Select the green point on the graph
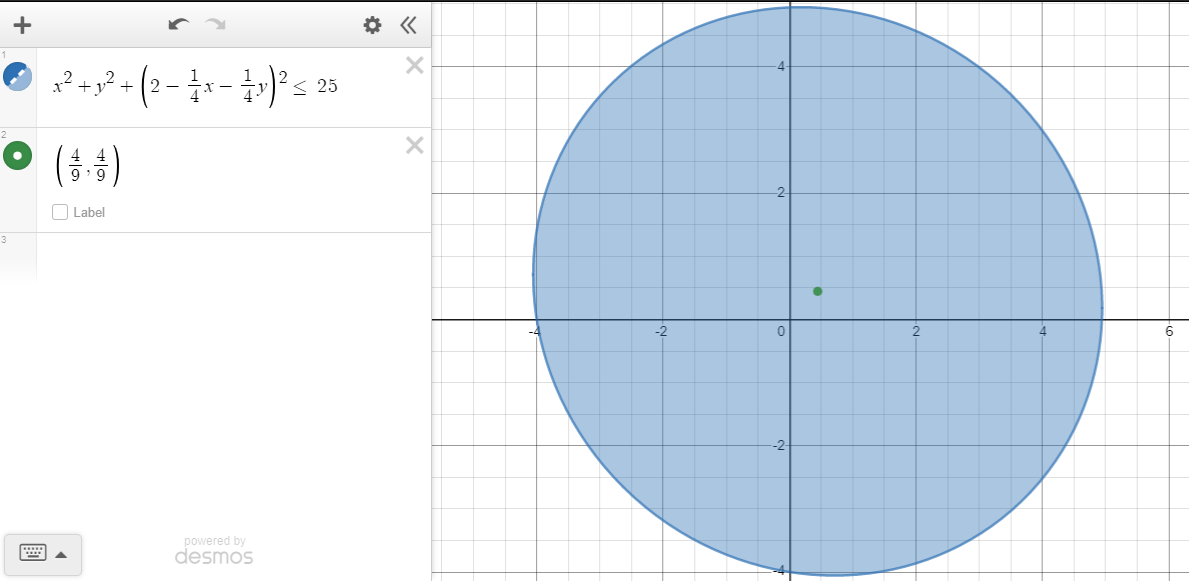 [x=818, y=291]
